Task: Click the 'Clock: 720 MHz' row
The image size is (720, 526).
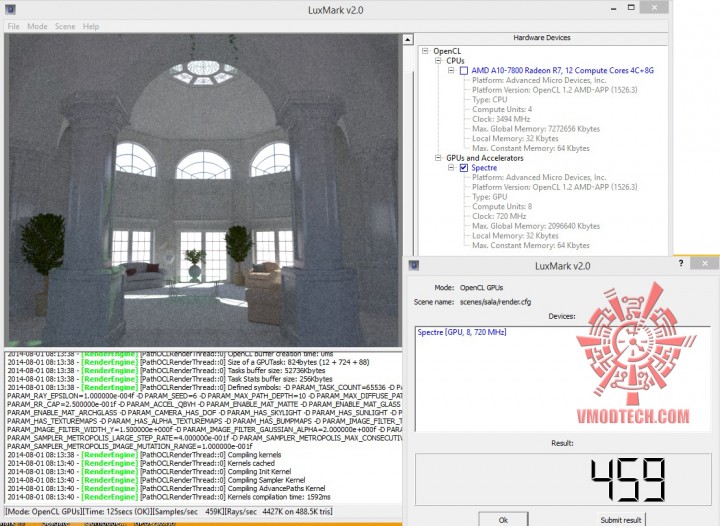Action: coord(499,216)
